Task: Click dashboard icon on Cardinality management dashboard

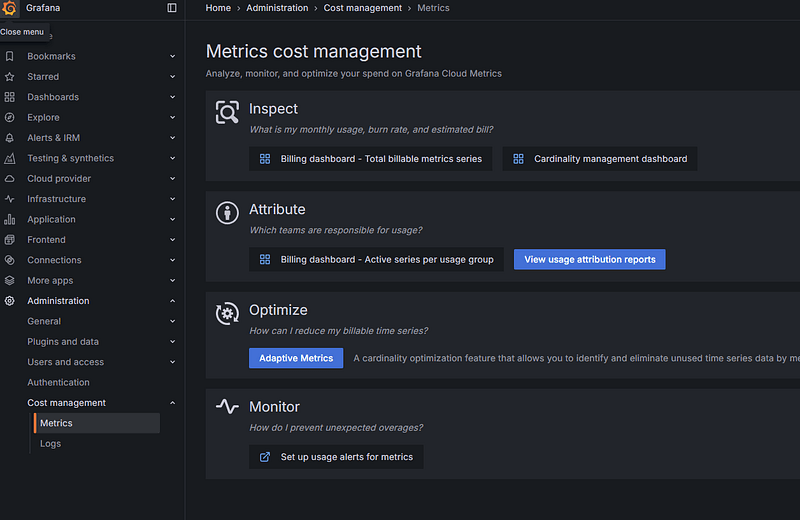Action: pos(518,159)
